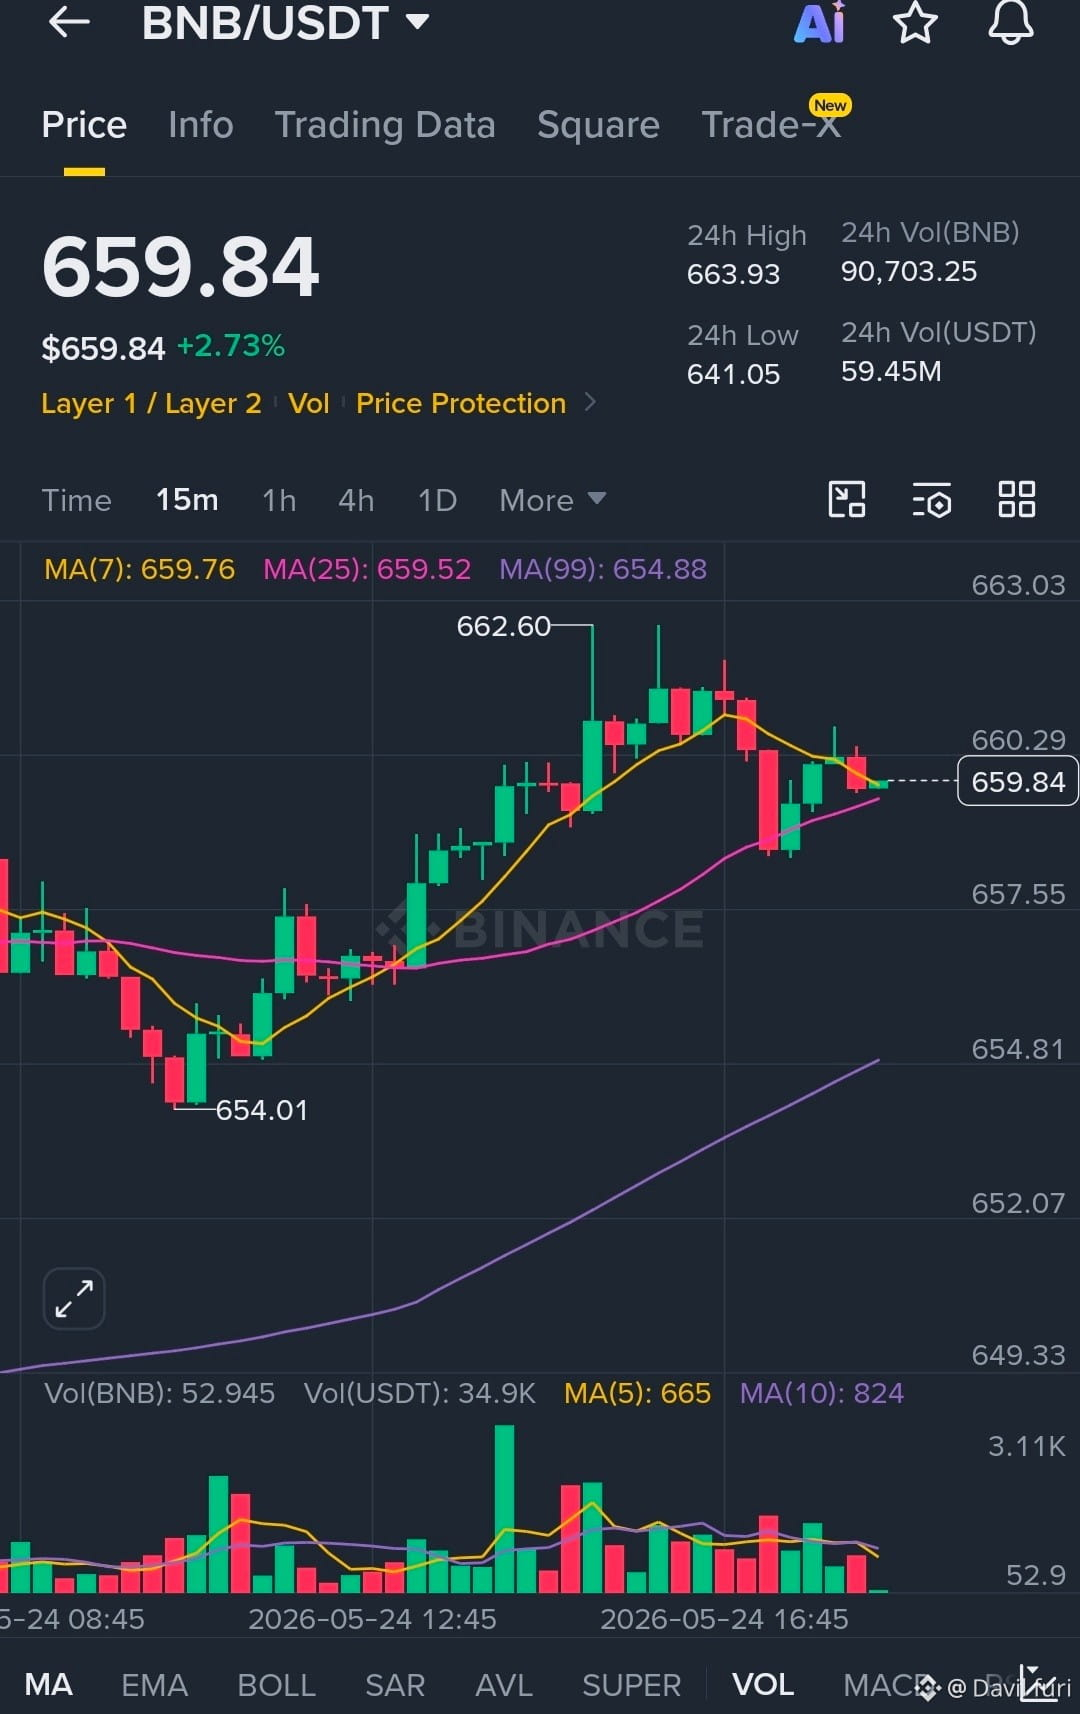
Task: Tap the MA(7): 659.76 legend
Action: coord(140,569)
